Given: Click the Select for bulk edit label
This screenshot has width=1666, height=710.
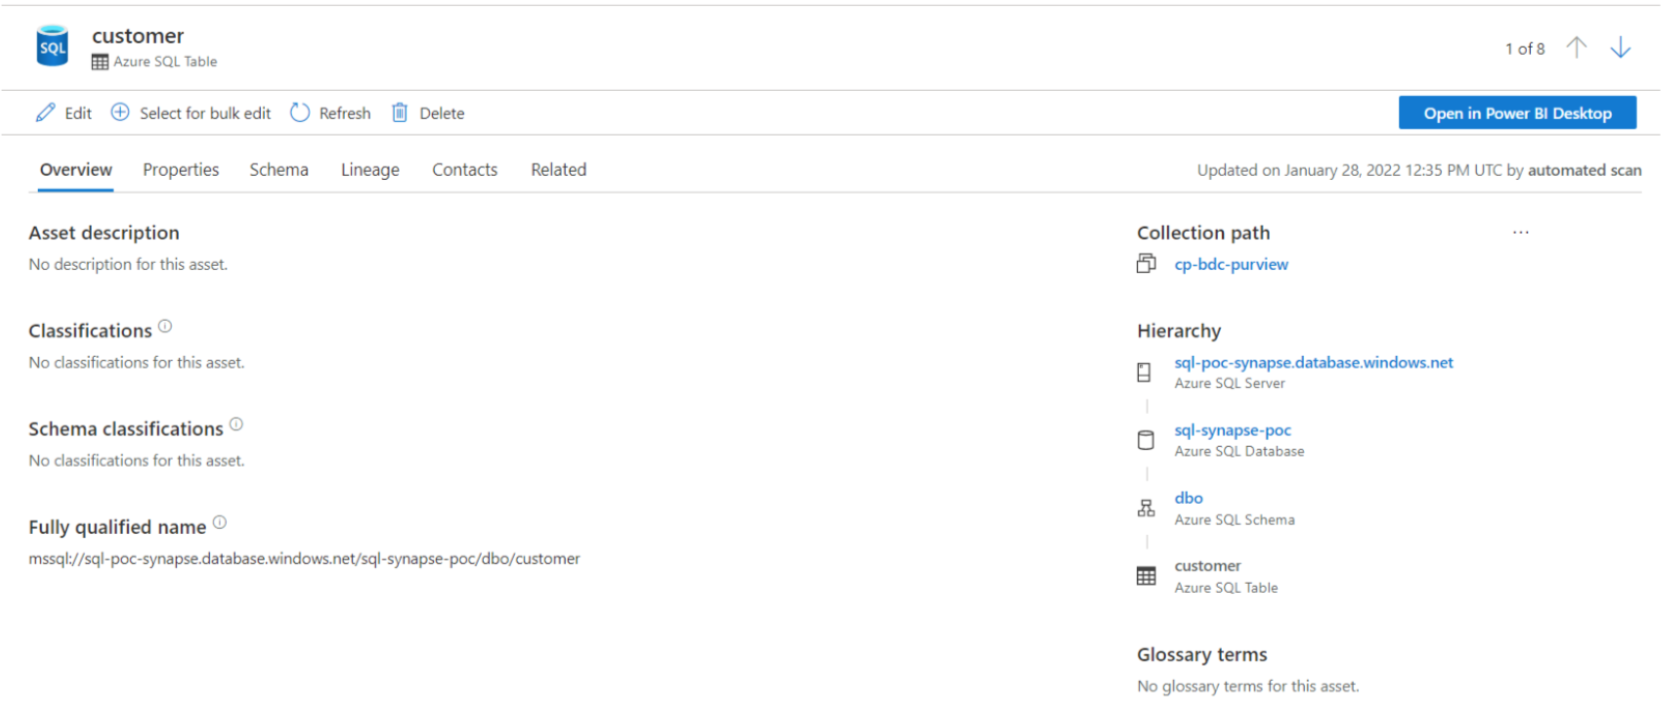Looking at the screenshot, I should (x=205, y=113).
